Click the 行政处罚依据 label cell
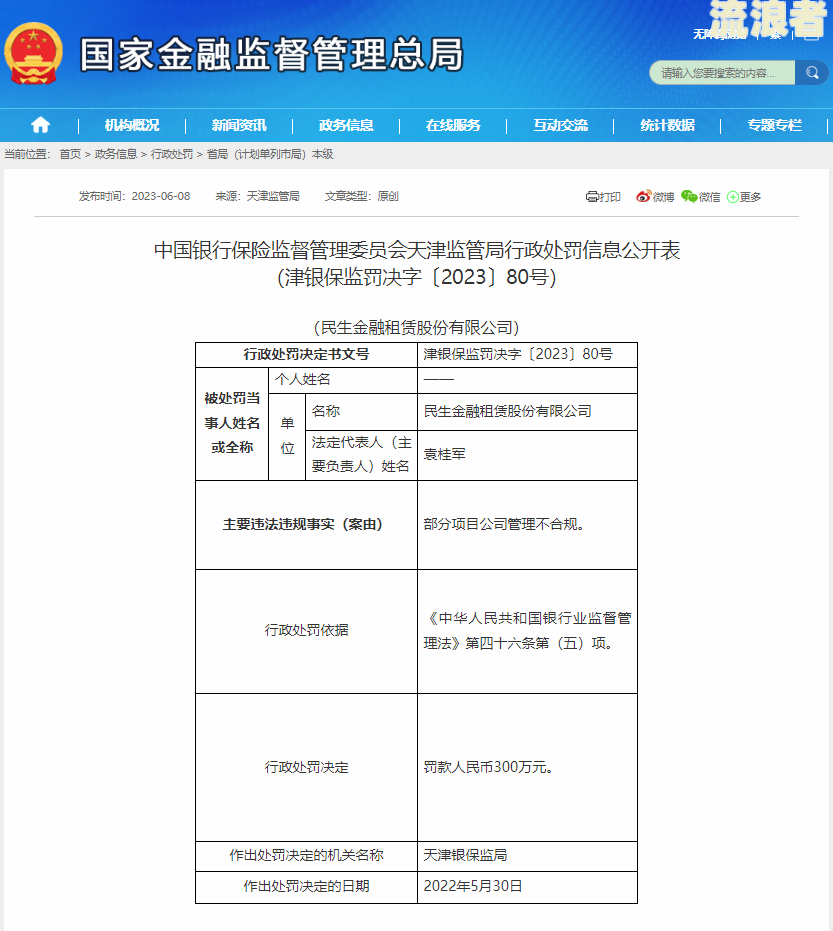Viewport: 833px width, 931px height. click(x=306, y=631)
